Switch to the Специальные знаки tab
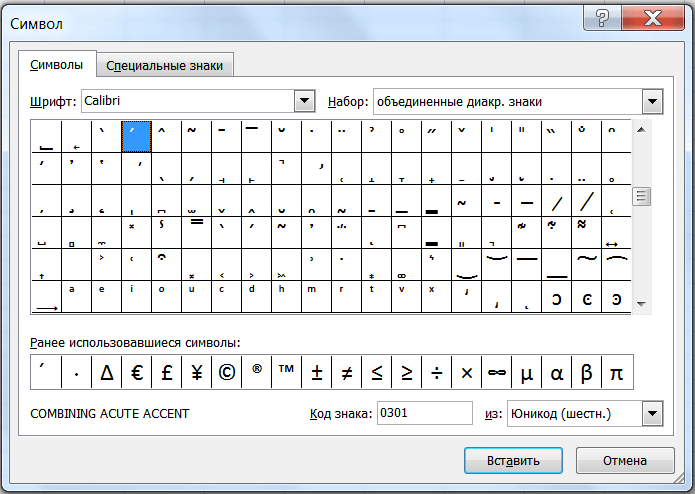Screen dimensions: 695x494 (x=167, y=66)
